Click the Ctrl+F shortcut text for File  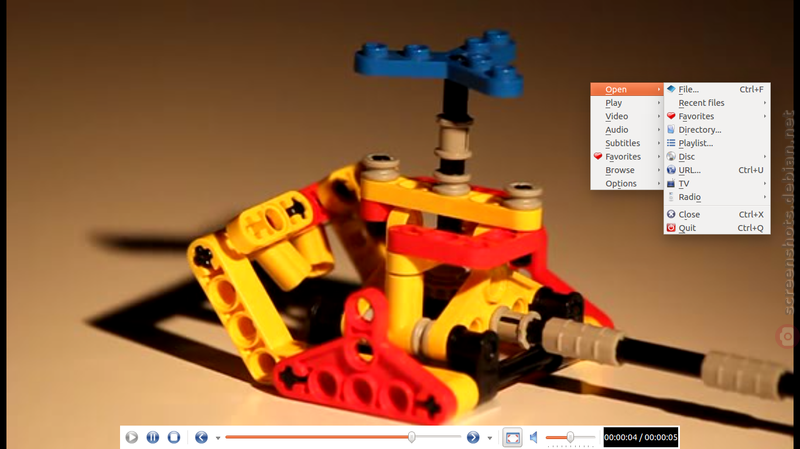point(752,89)
